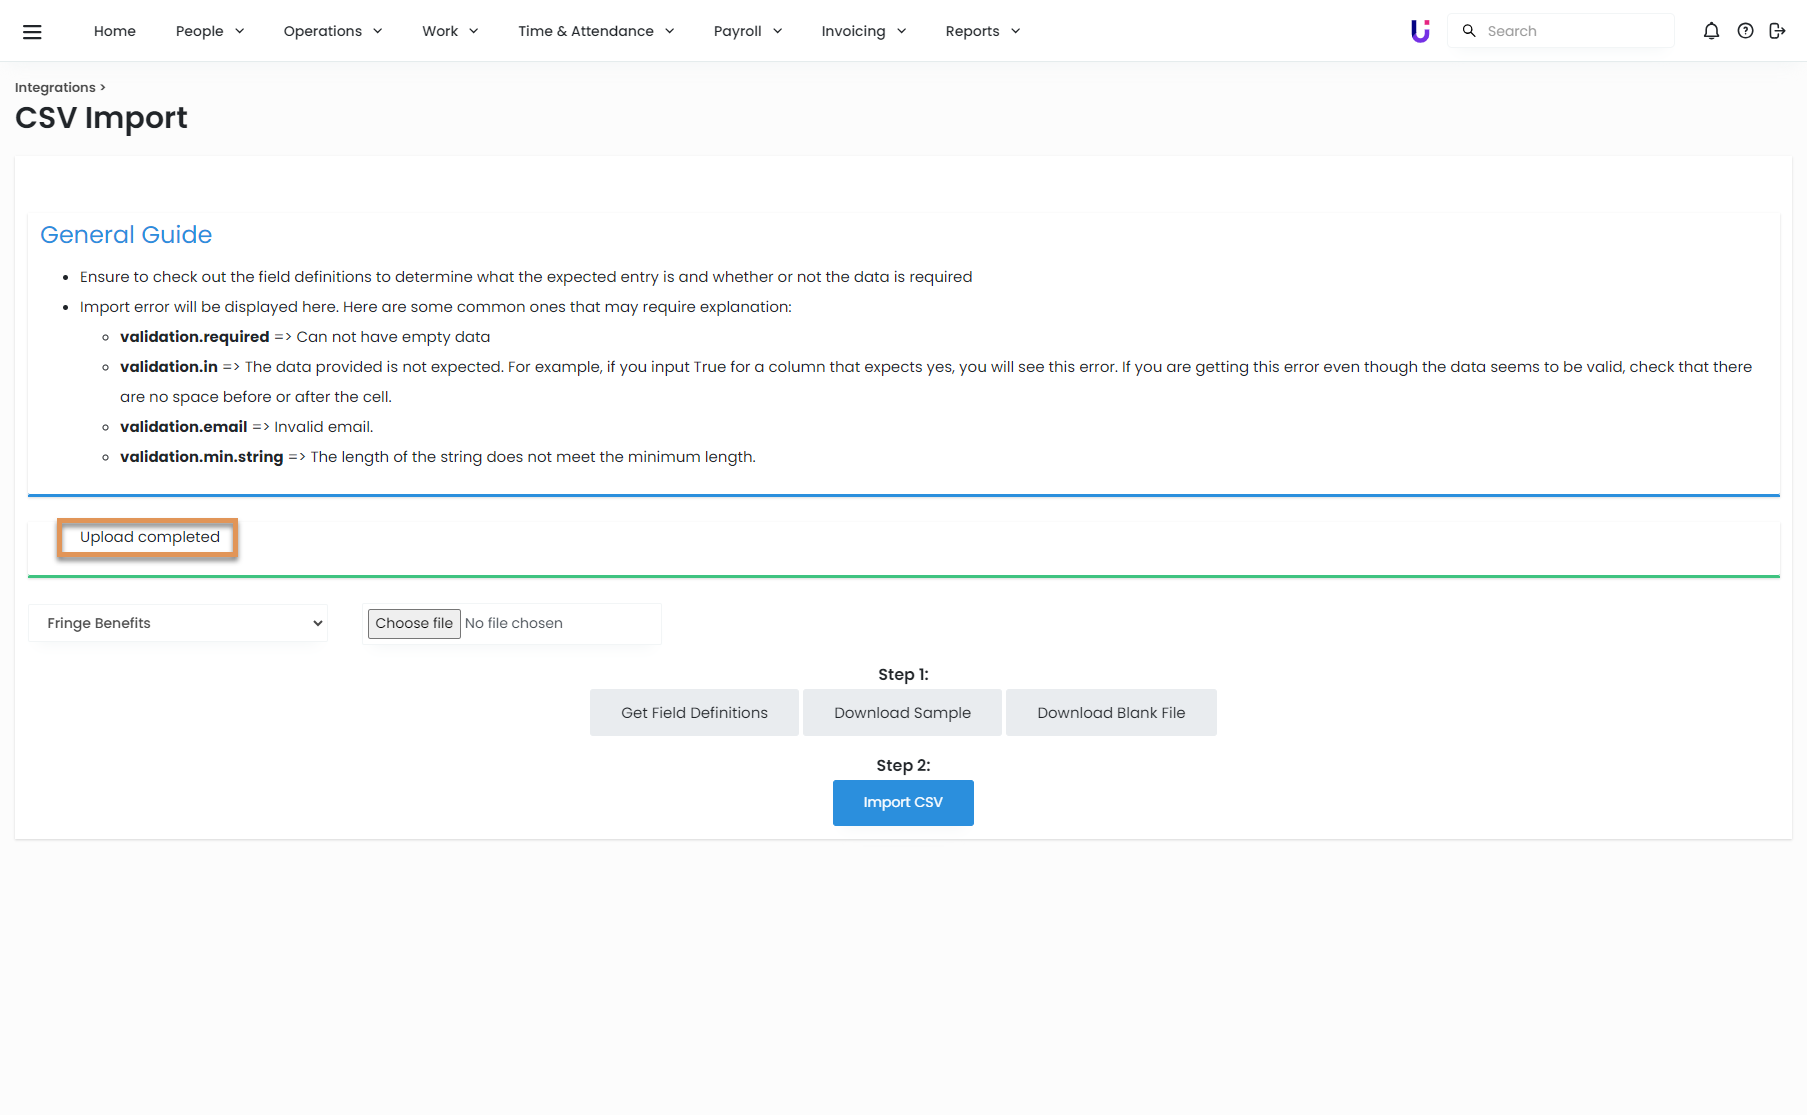Open the help question mark icon
Image resolution: width=1807 pixels, height=1115 pixels.
click(1745, 31)
